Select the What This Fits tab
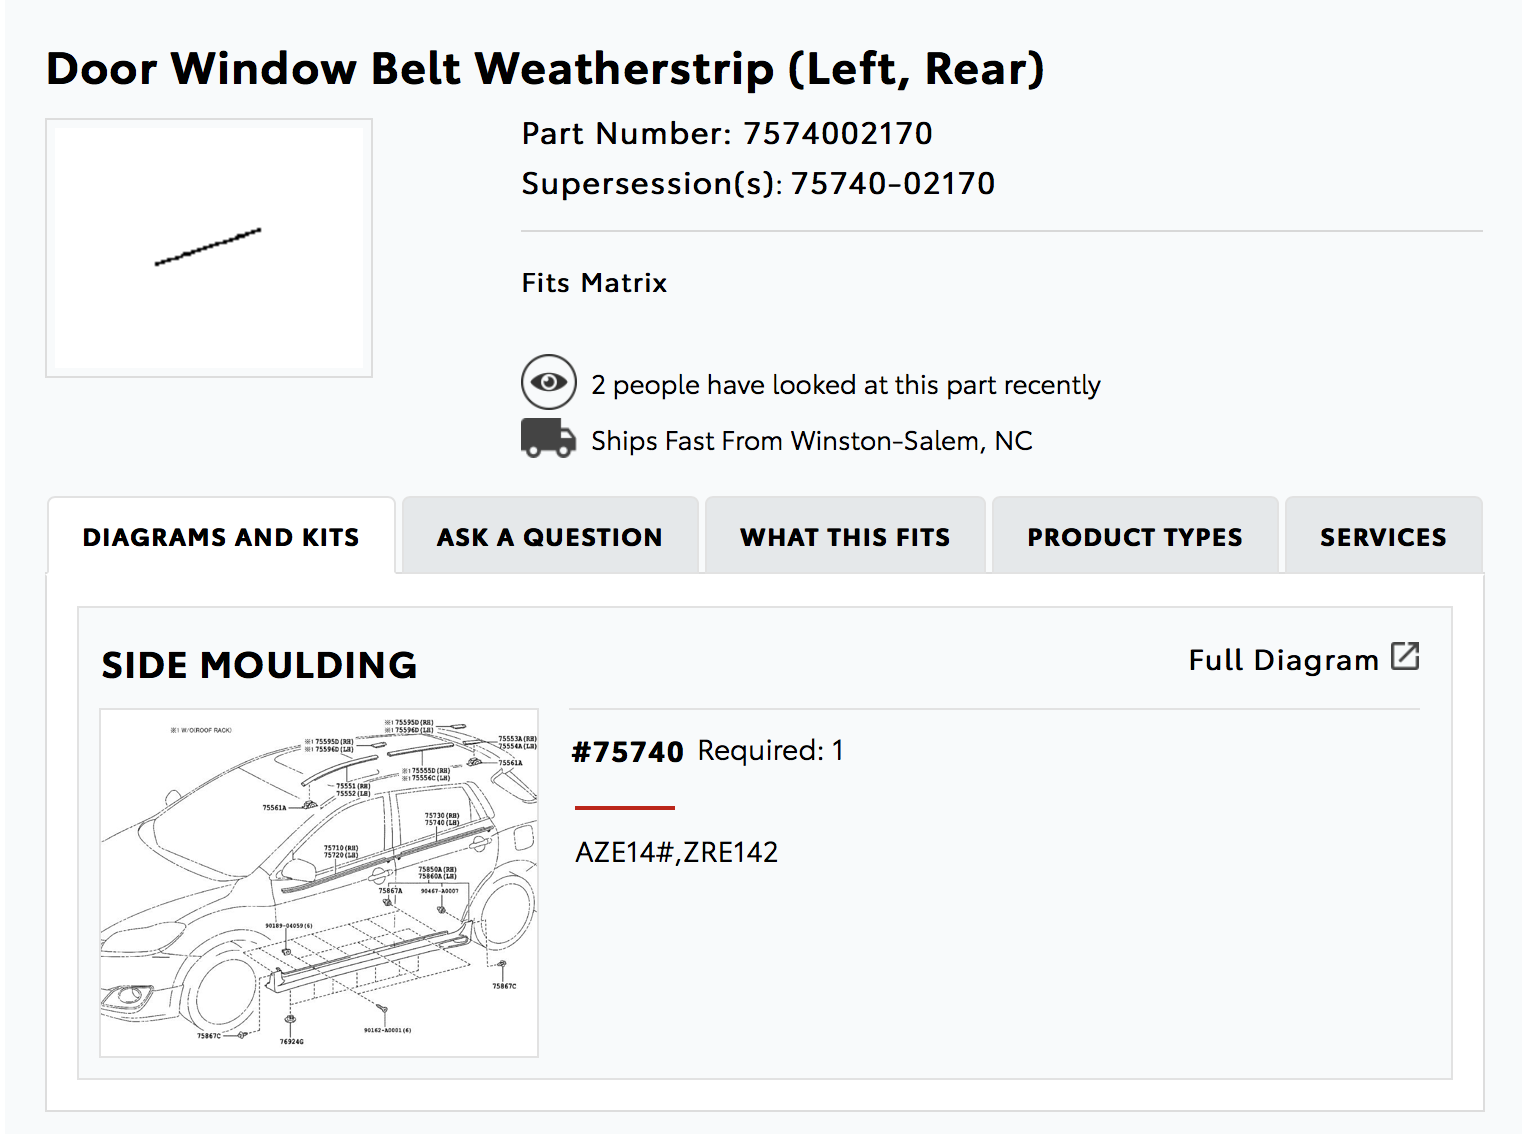Image resolution: width=1522 pixels, height=1134 pixels. [x=845, y=537]
